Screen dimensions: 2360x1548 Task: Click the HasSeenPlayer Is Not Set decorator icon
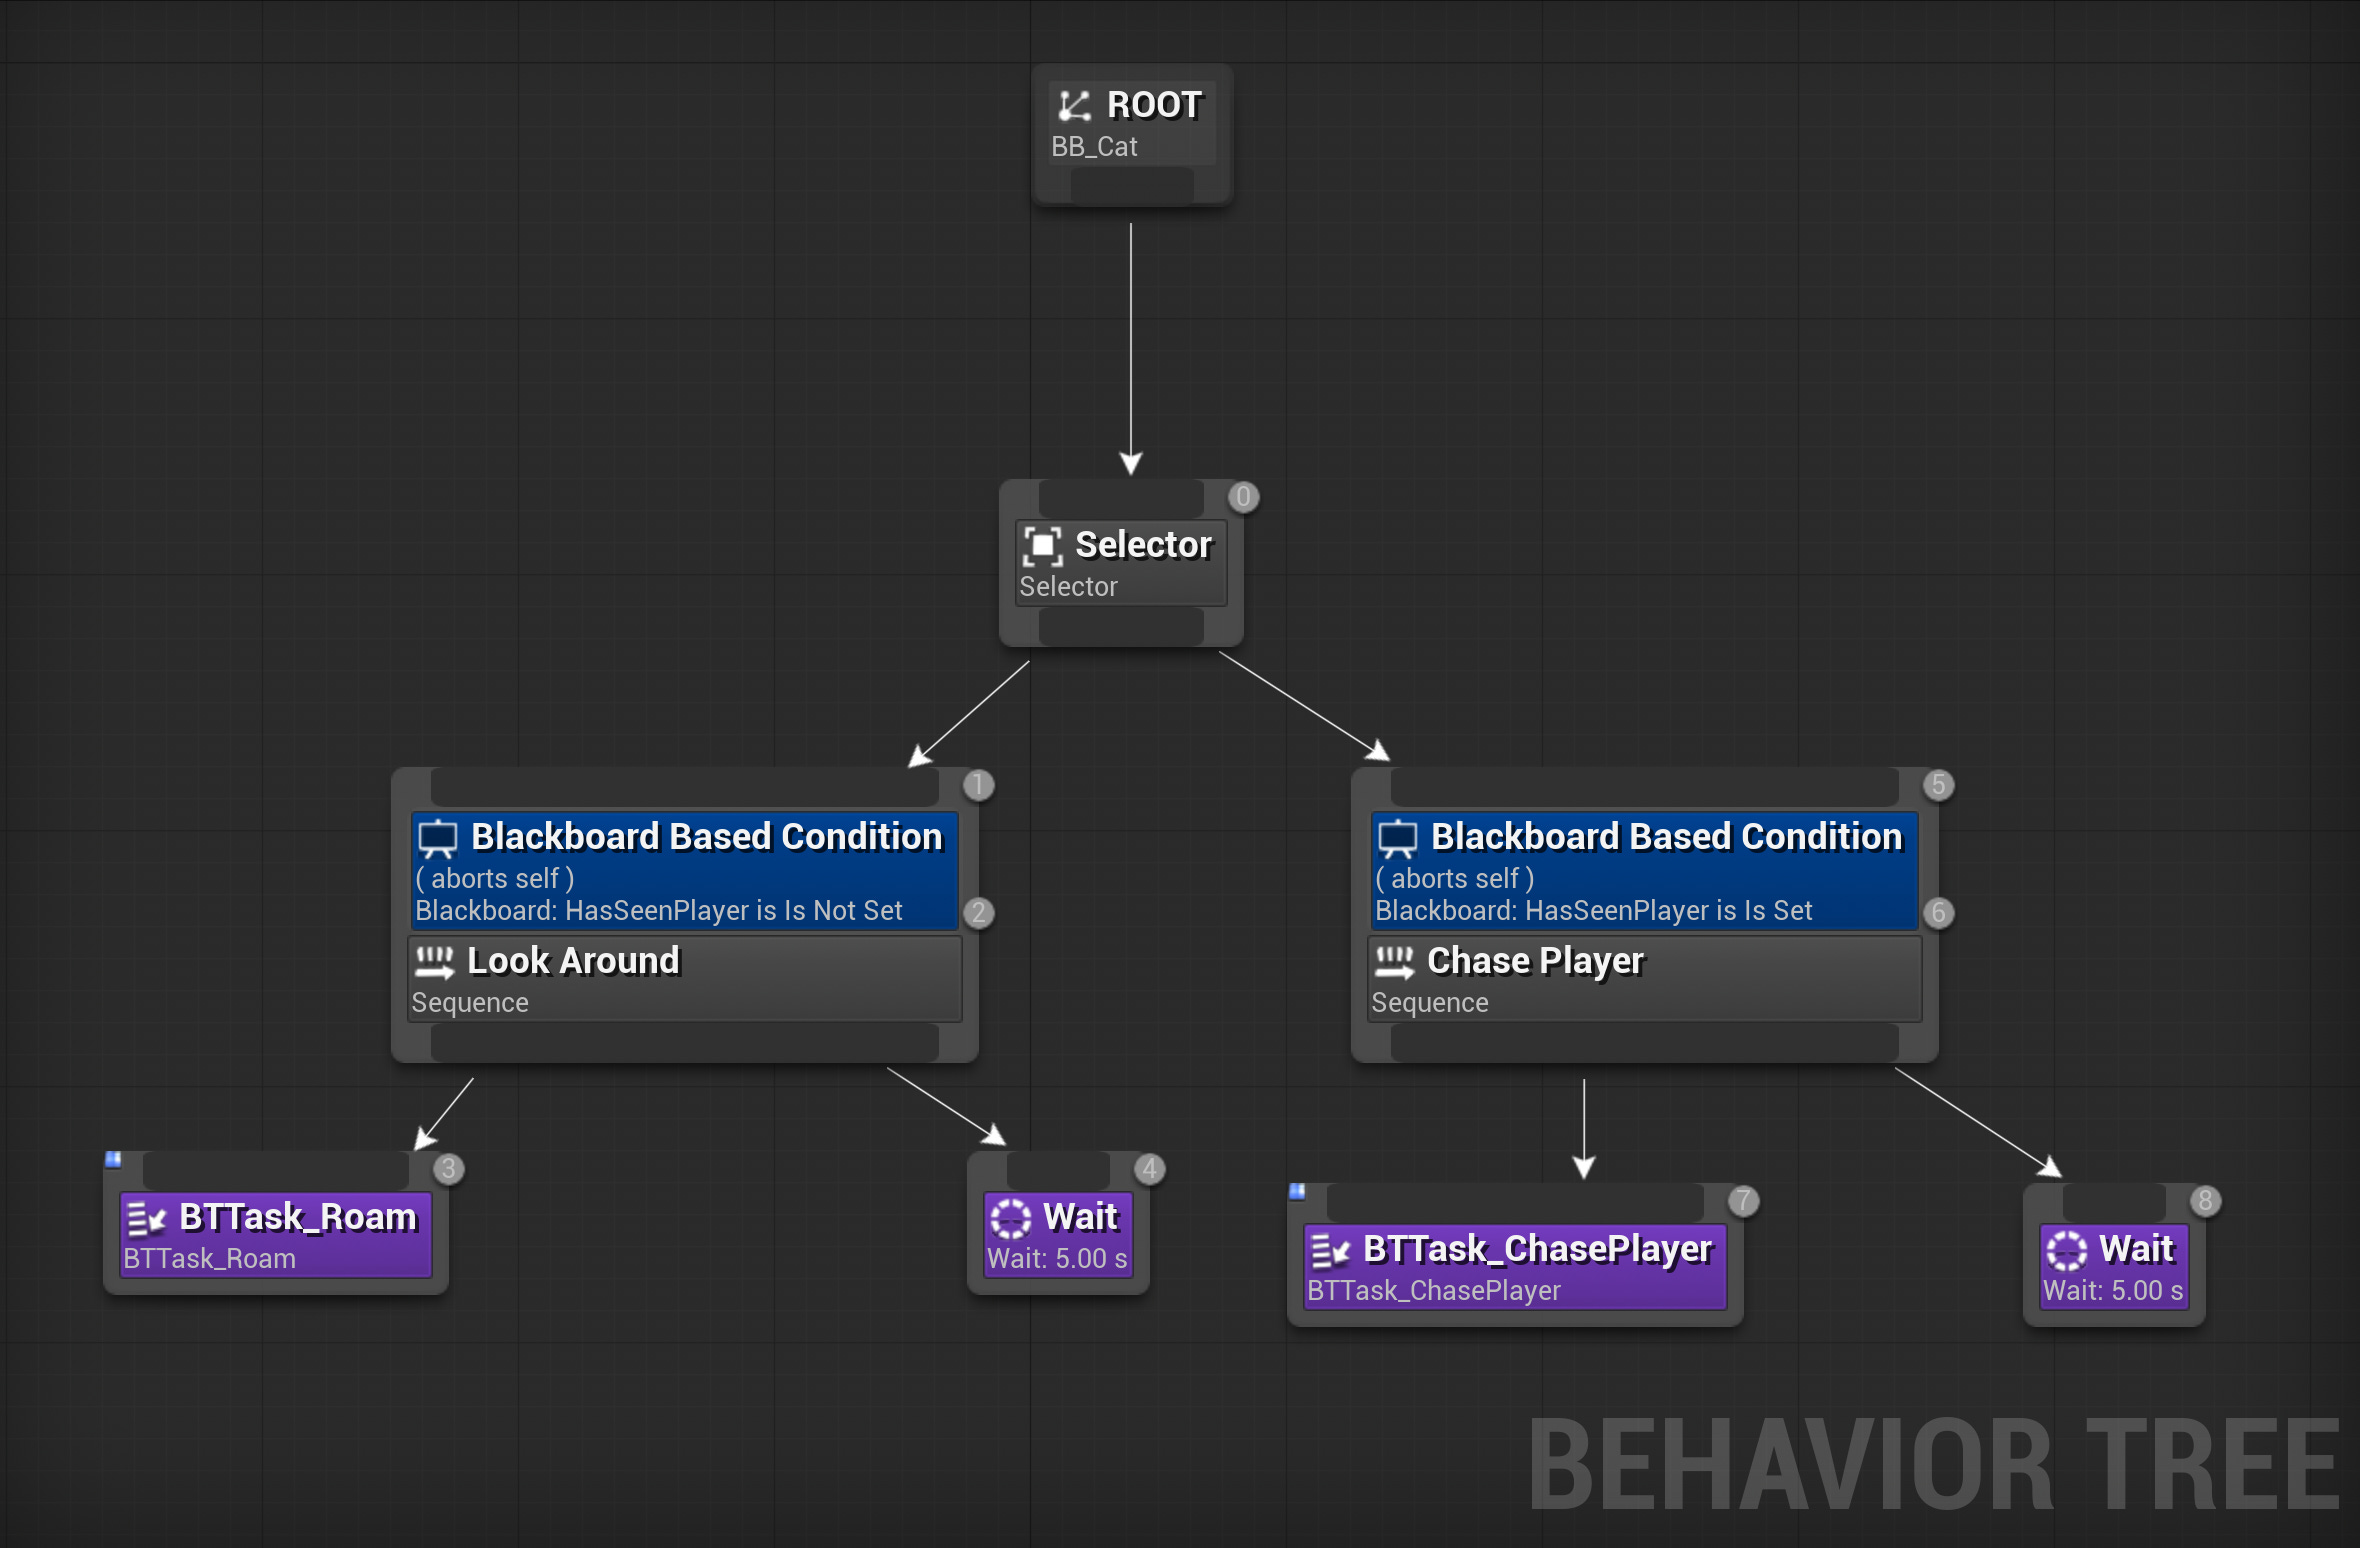coord(437,838)
